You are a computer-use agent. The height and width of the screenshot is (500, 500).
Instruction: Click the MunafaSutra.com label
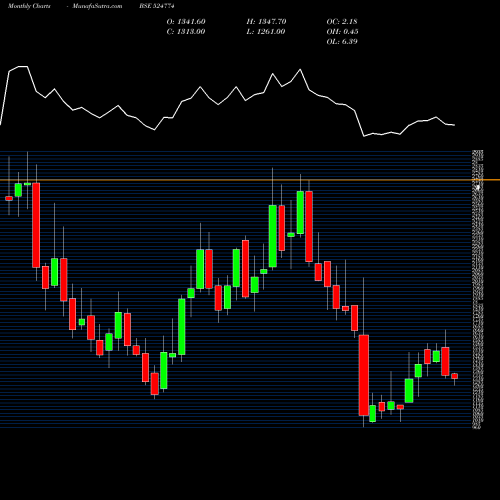click(x=97, y=6)
